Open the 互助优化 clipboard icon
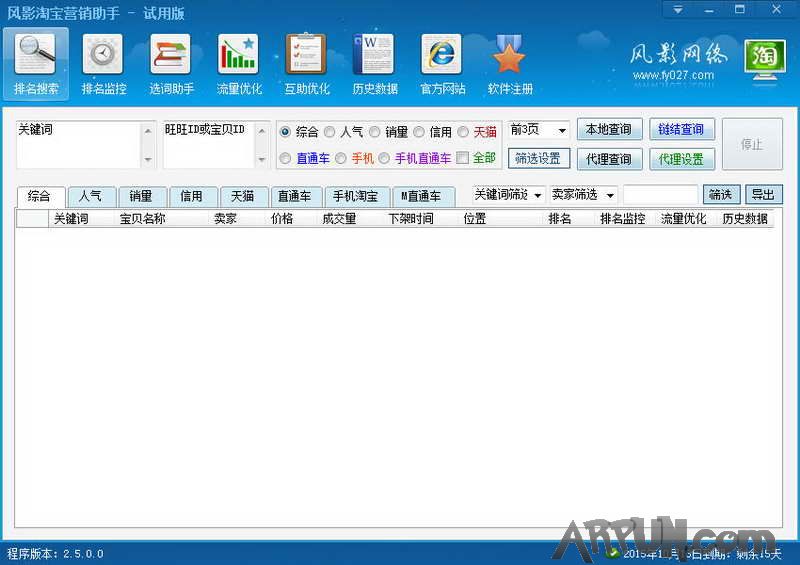This screenshot has width=800, height=565. (x=306, y=54)
